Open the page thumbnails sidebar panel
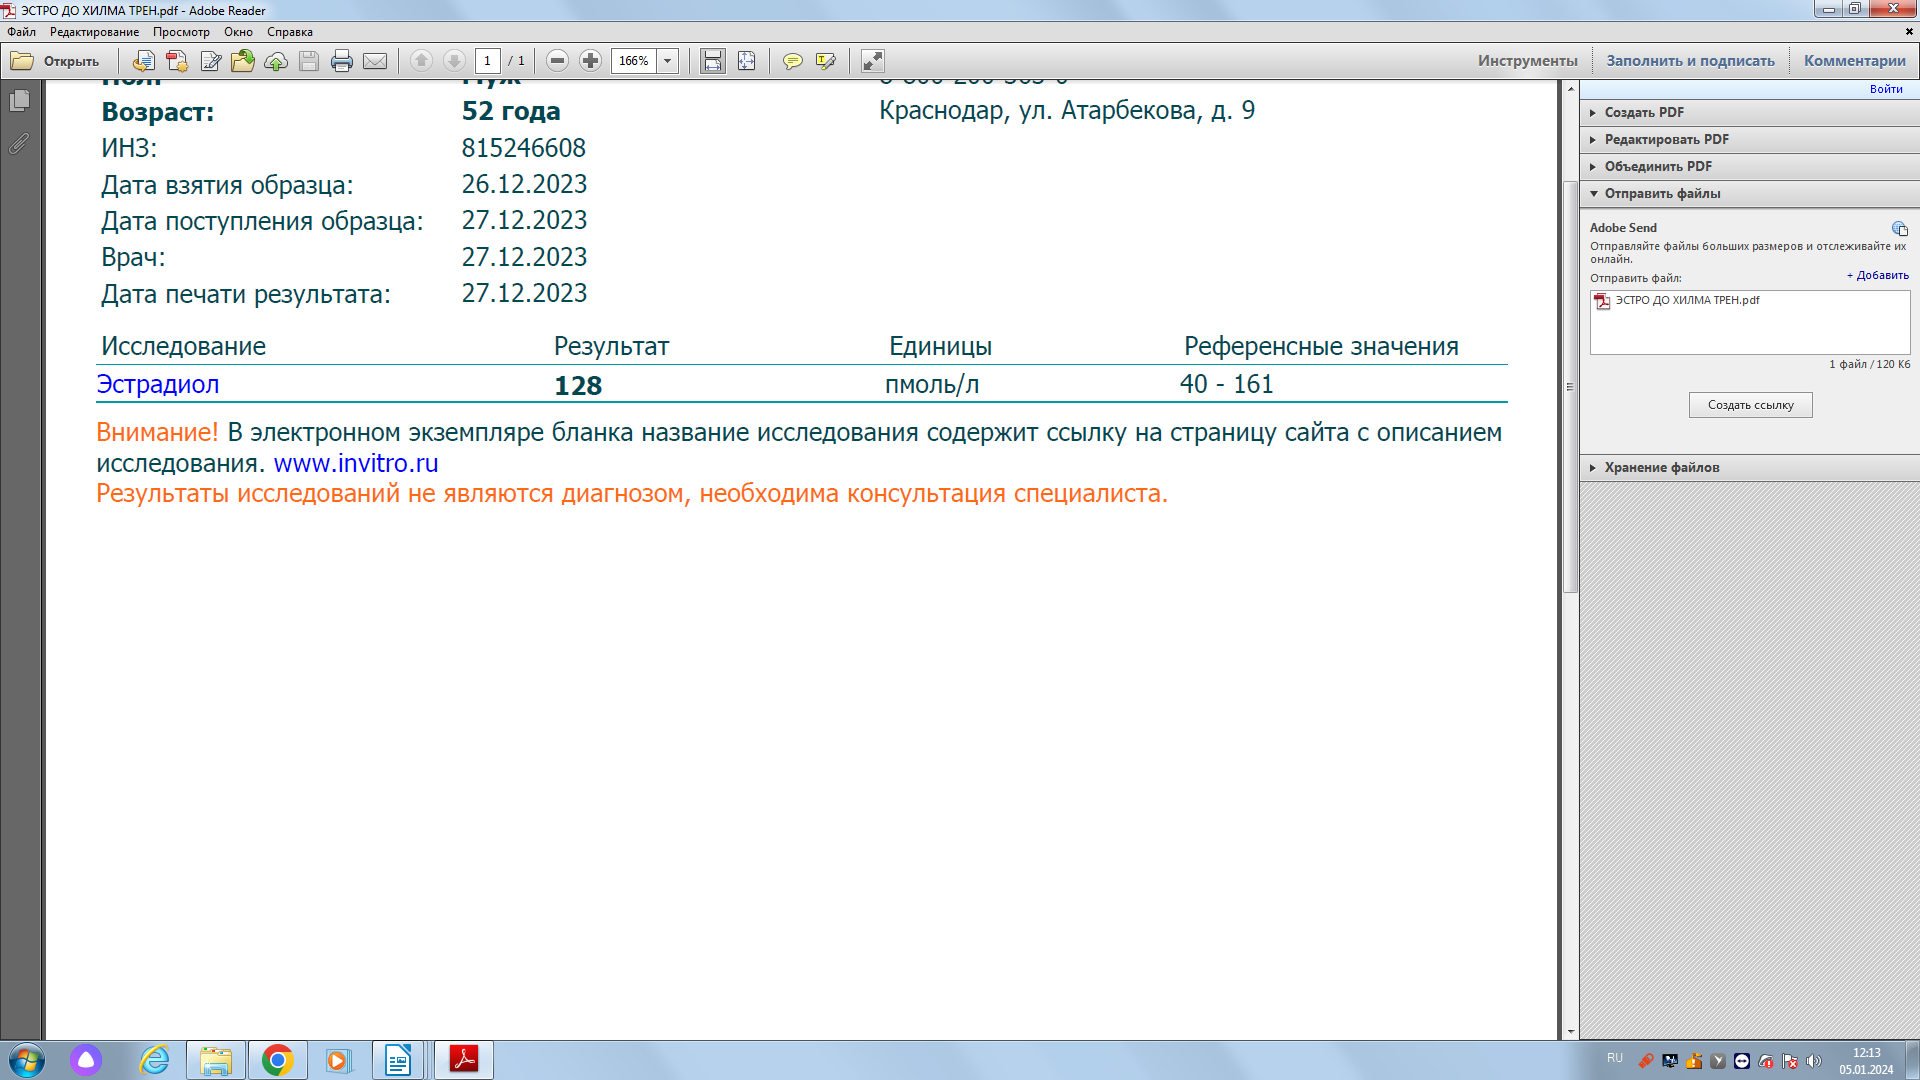Image resolution: width=1920 pixels, height=1080 pixels. [x=19, y=101]
